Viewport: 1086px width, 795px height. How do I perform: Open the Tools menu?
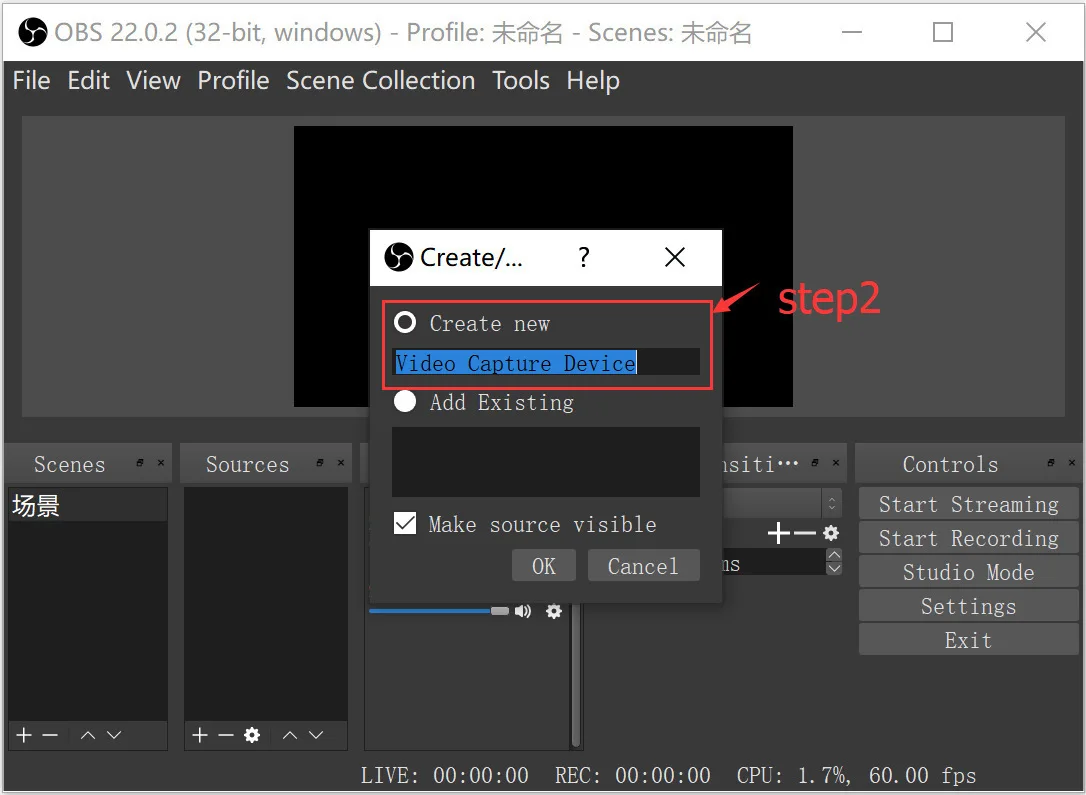coord(520,81)
